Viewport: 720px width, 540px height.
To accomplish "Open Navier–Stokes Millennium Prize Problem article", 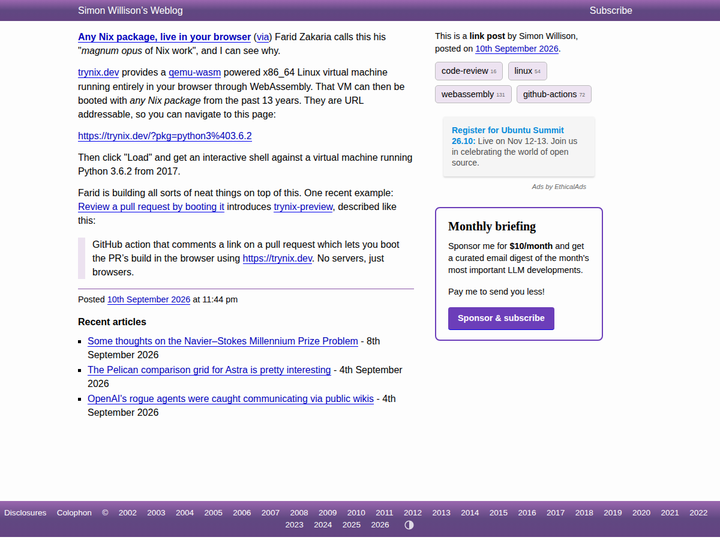I will 222,341.
